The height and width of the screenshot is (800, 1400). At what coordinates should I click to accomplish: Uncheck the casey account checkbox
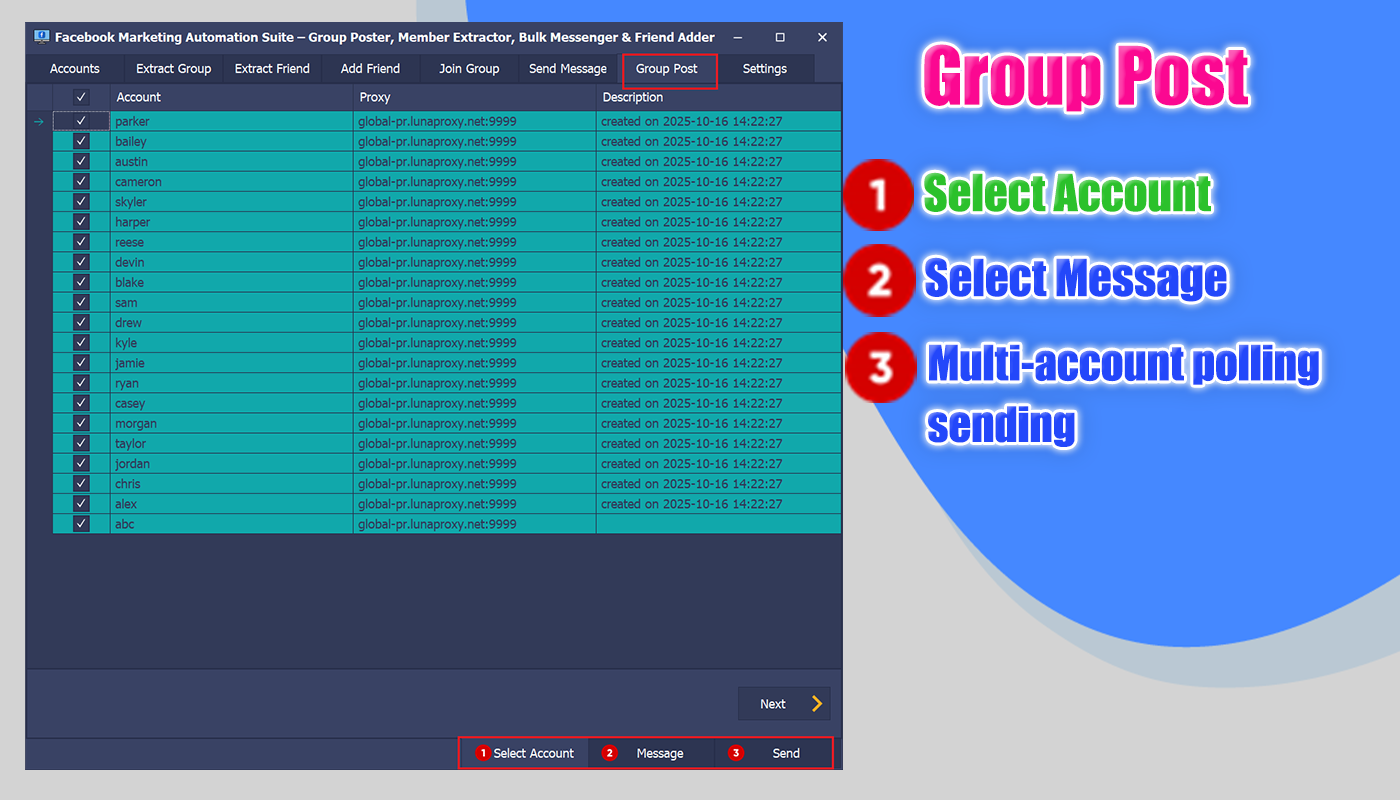pyautogui.click(x=81, y=403)
